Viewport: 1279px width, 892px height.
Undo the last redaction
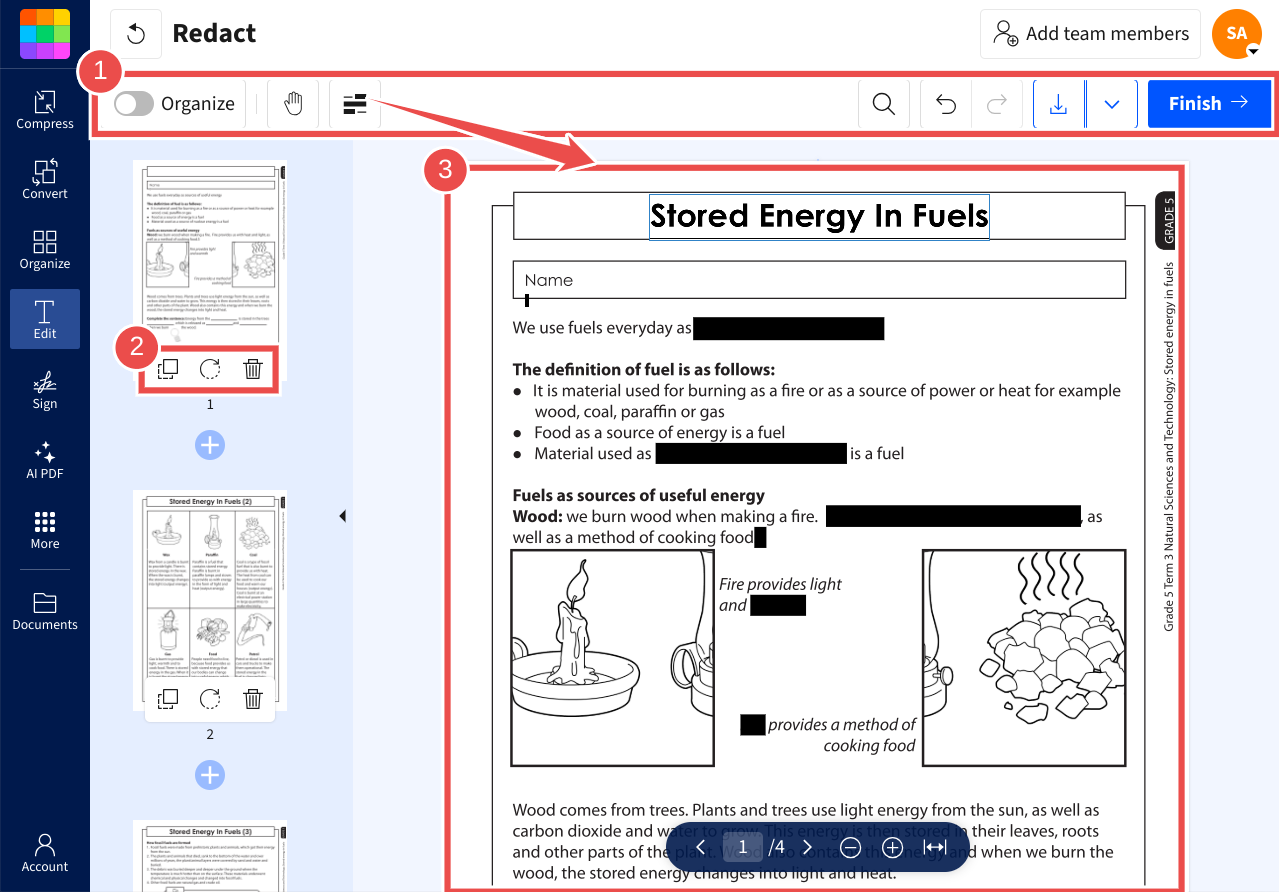coord(944,103)
